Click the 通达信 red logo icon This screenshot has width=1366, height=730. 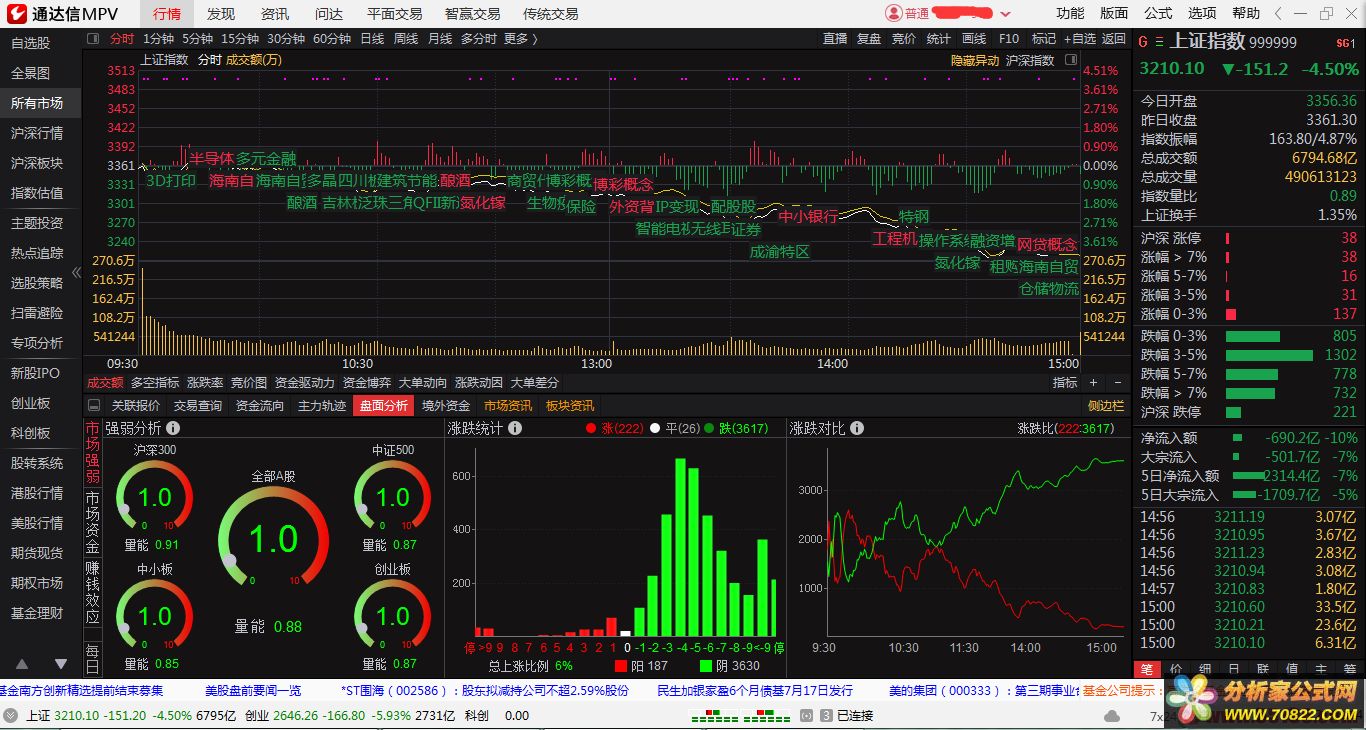click(15, 13)
